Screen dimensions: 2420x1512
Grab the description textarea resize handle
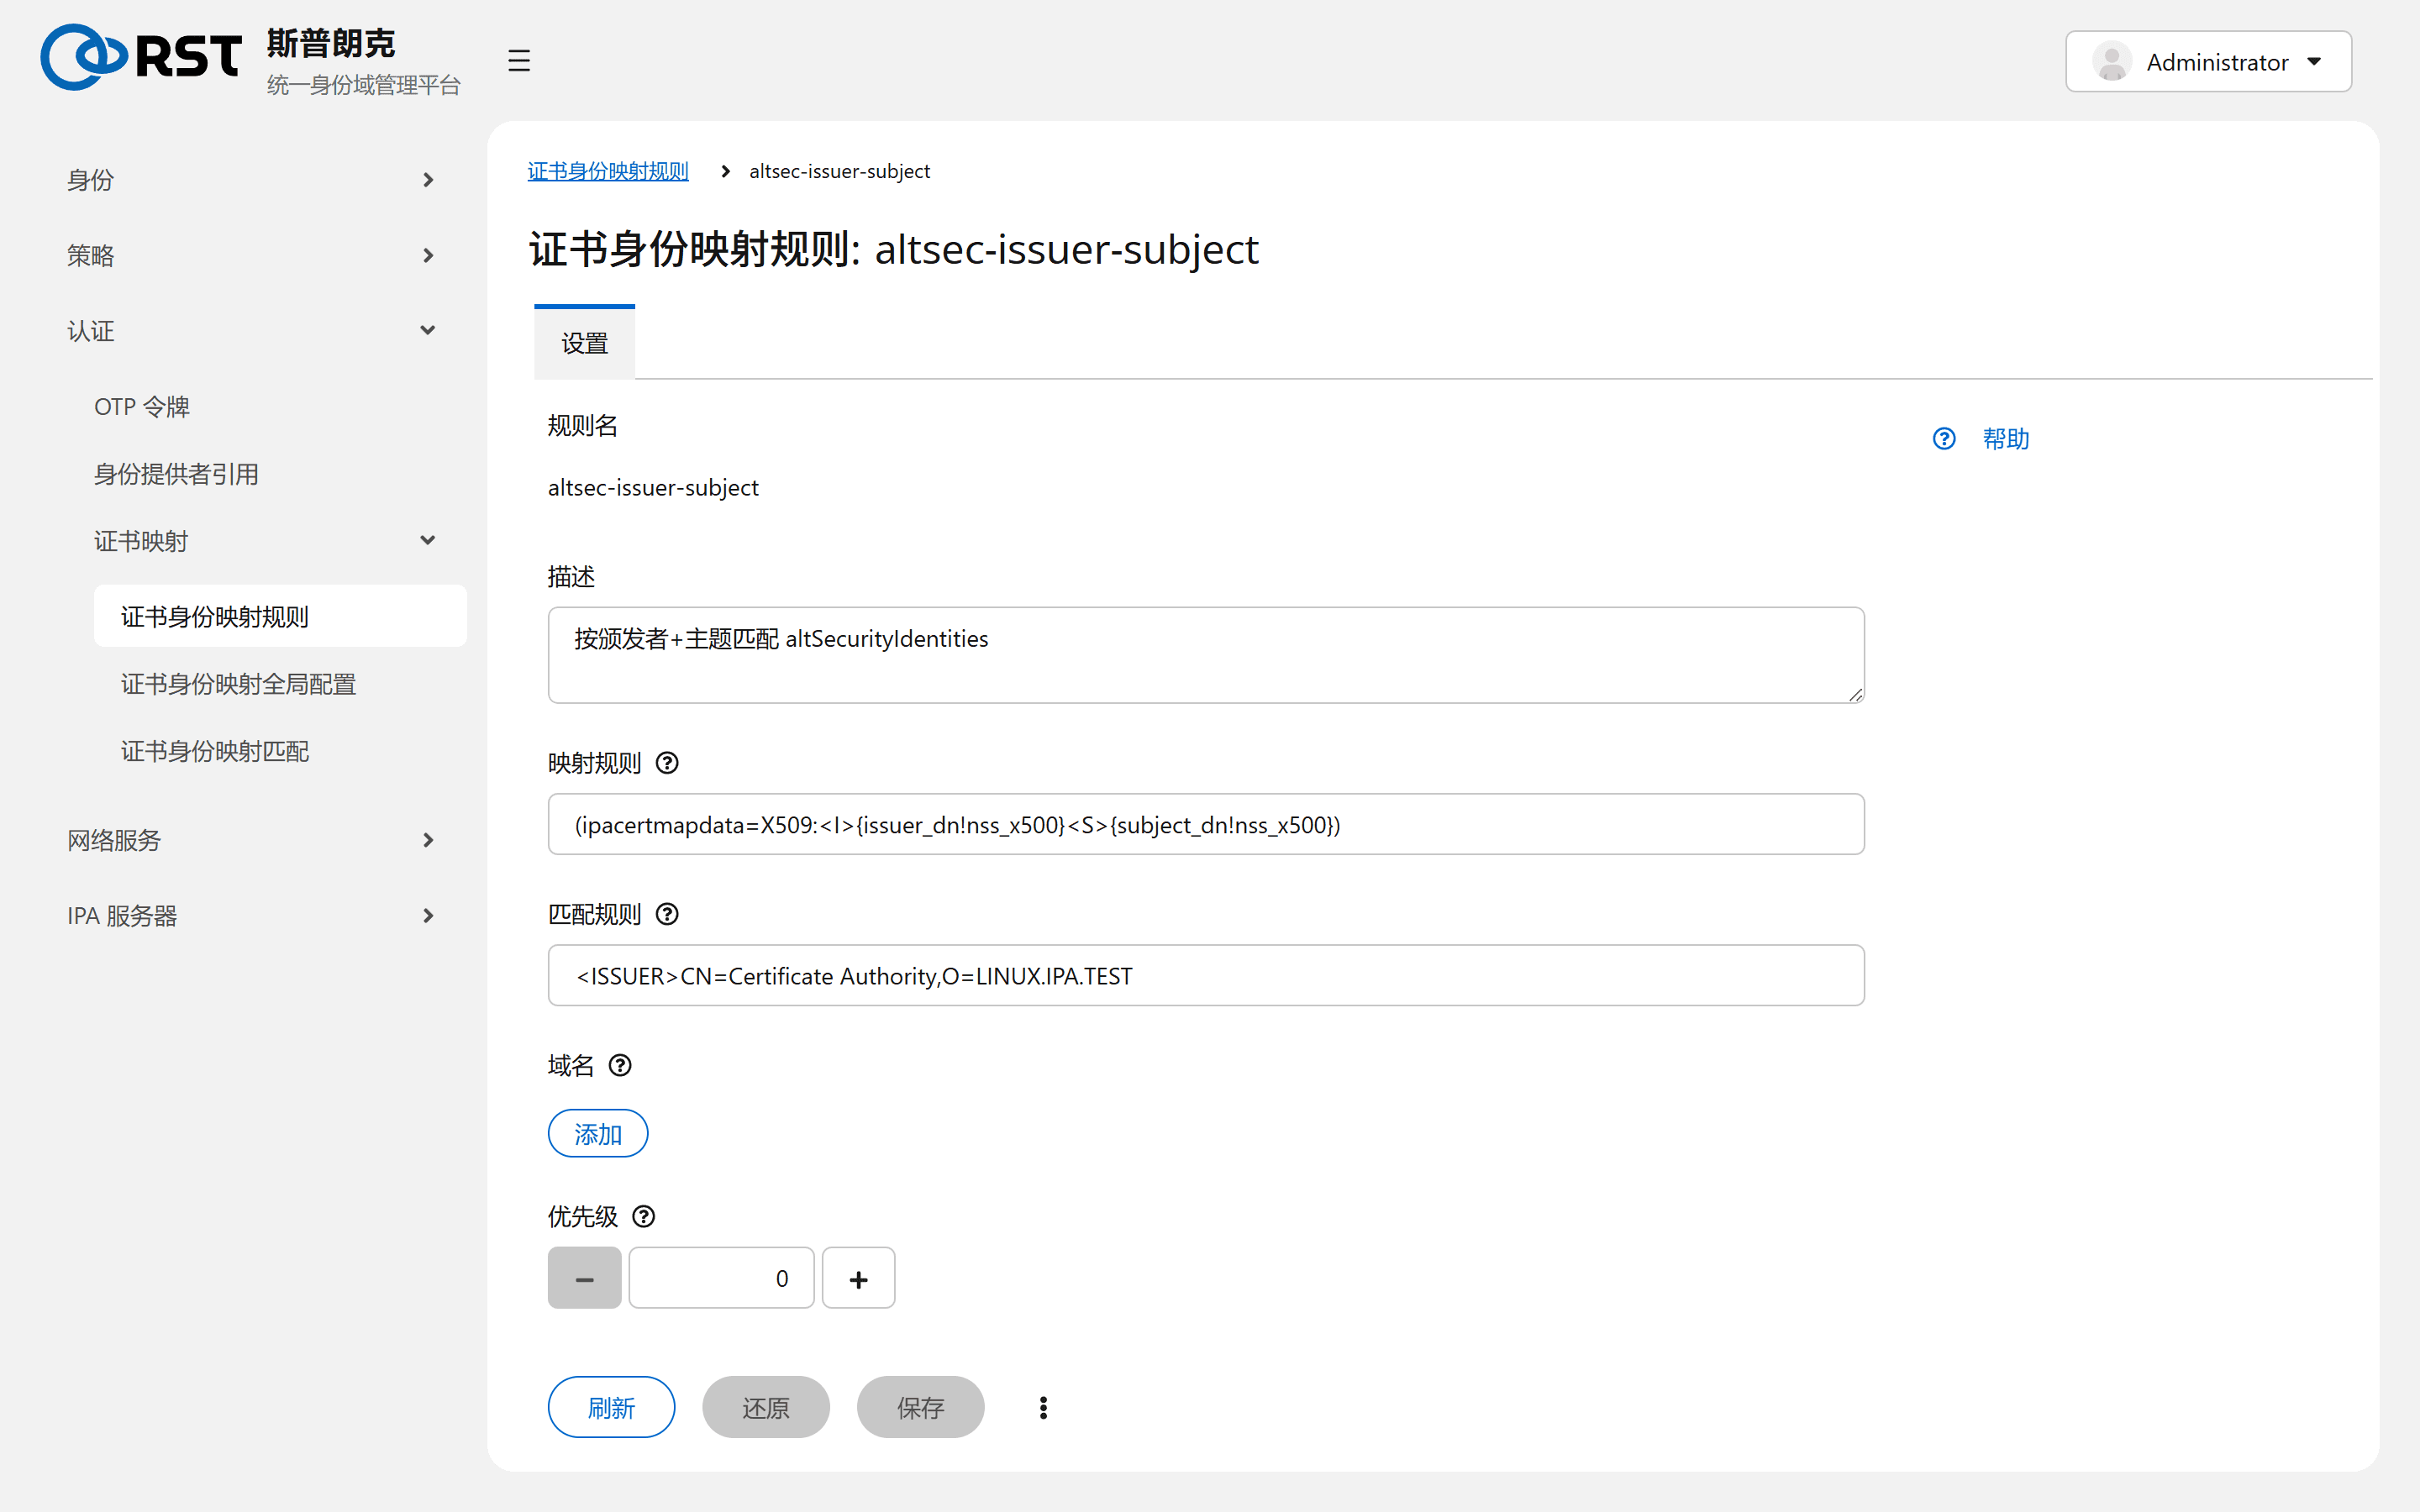pos(1855,694)
